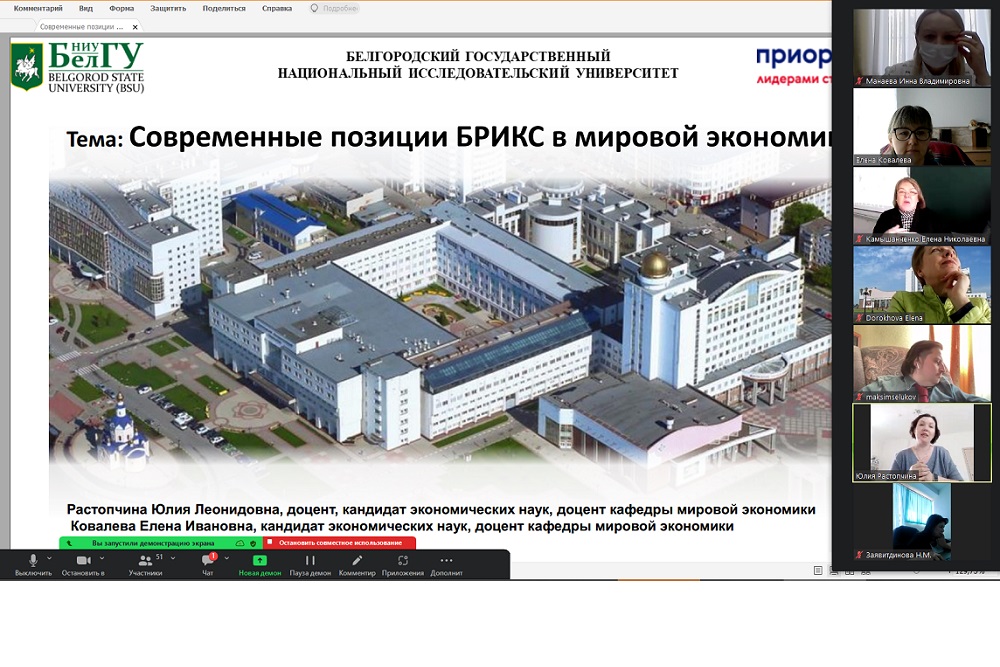Screen dimensions: 1000x667
Task: Mute the microphone in Zoom toolbar
Action: 33,561
